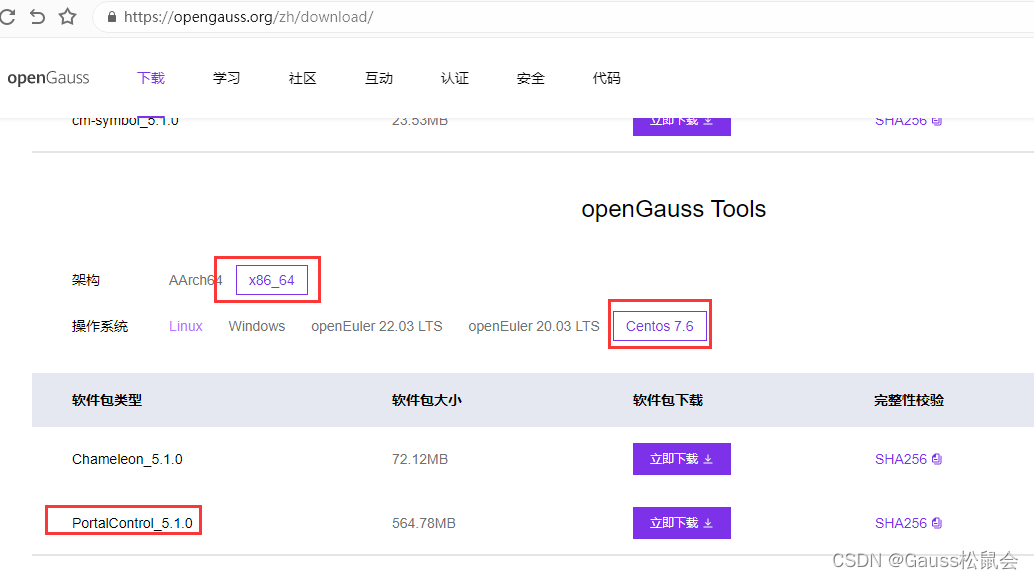Click the 完整性校验 column header
Image resolution: width=1034 pixels, height=579 pixels.
click(x=909, y=400)
